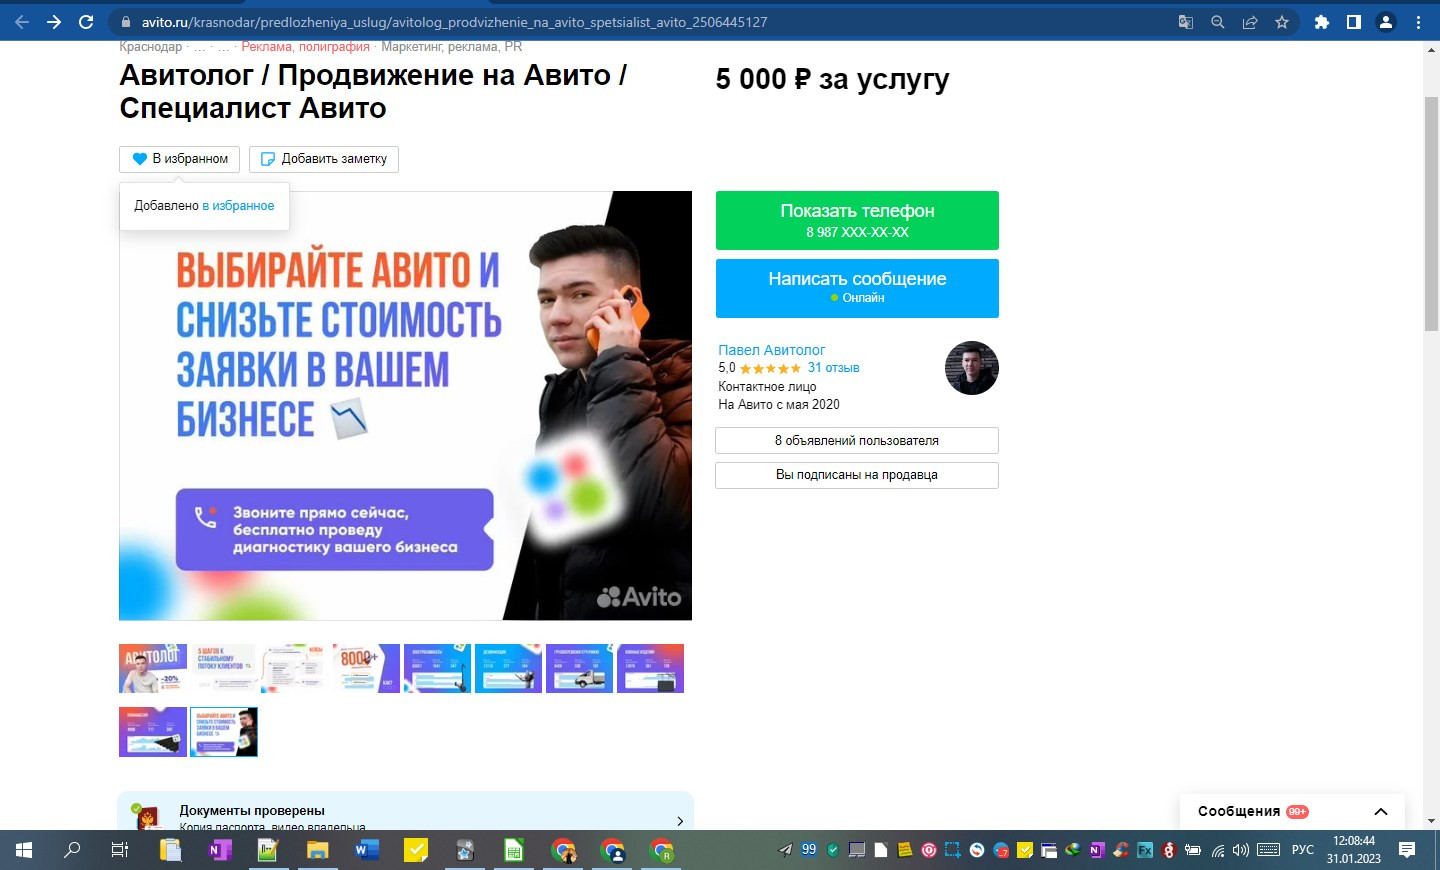
Task: View '8 объявлений пользователя'
Action: [x=857, y=441]
